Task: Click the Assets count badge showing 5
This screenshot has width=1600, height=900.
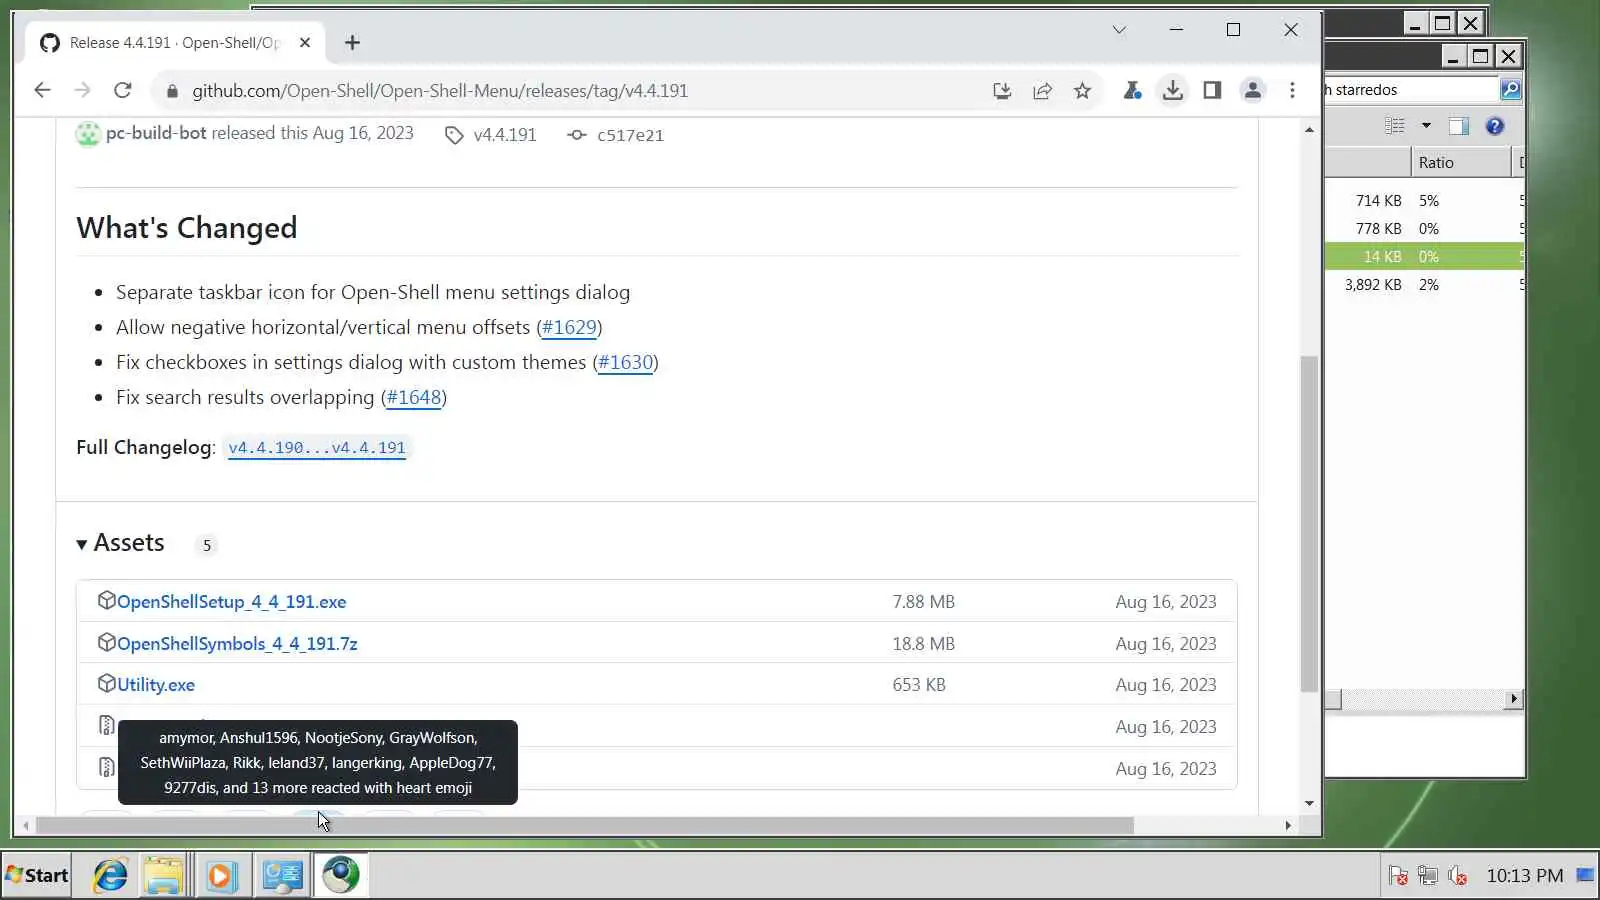Action: coord(207,545)
